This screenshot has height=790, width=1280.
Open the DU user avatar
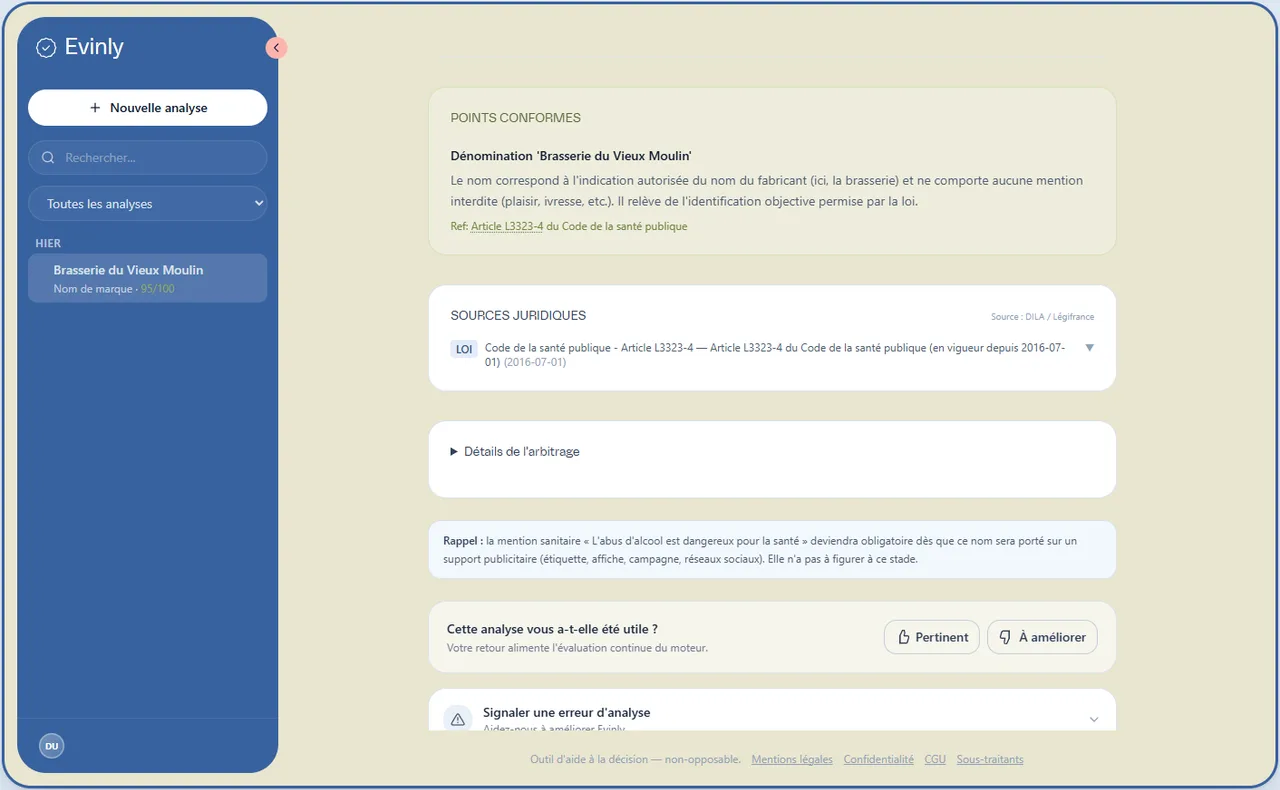click(x=51, y=746)
